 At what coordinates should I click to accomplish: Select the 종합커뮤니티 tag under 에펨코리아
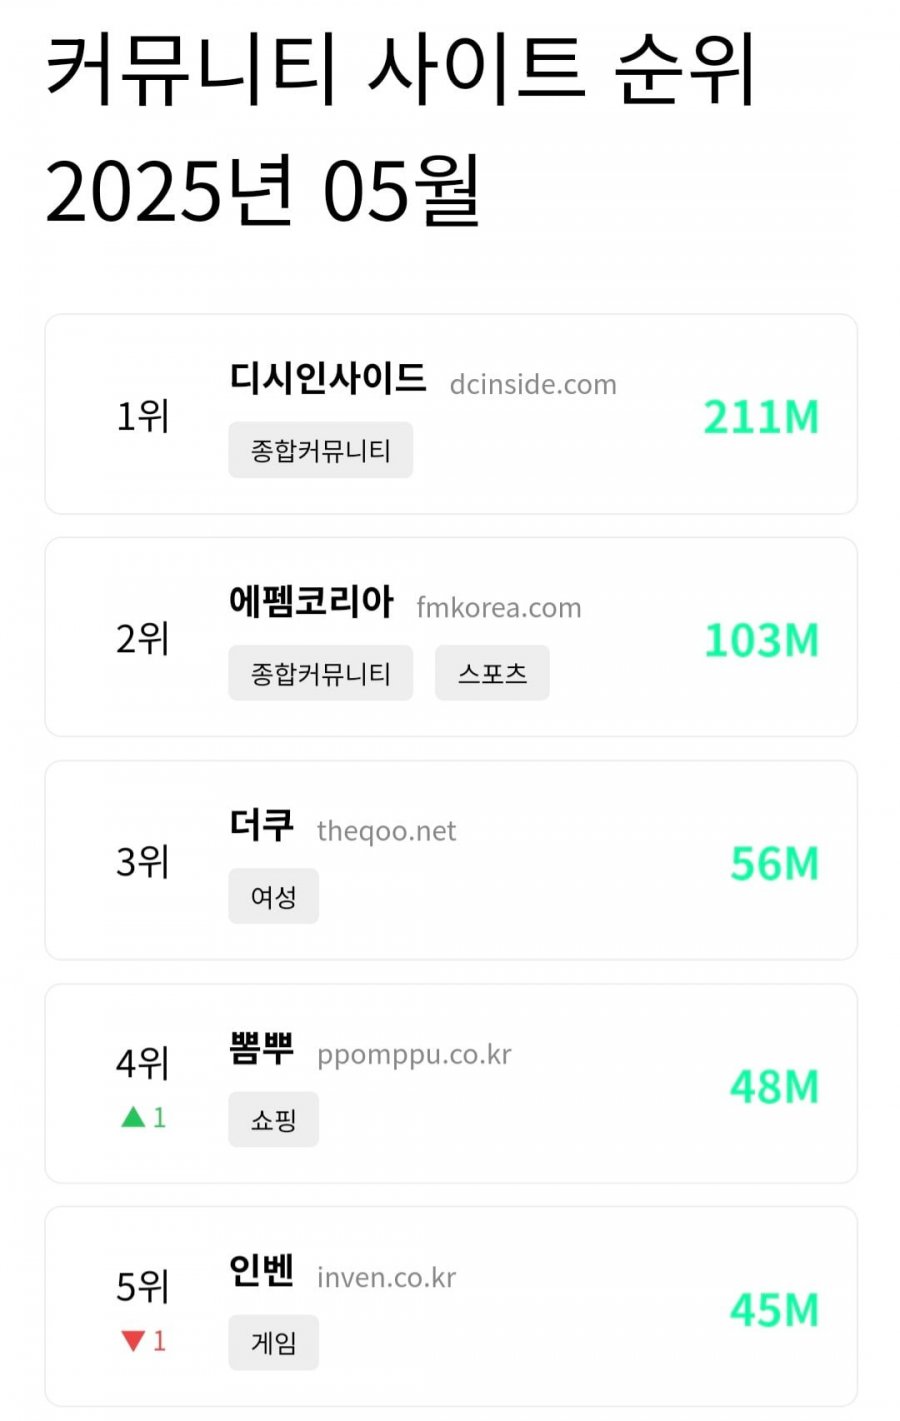[320, 673]
